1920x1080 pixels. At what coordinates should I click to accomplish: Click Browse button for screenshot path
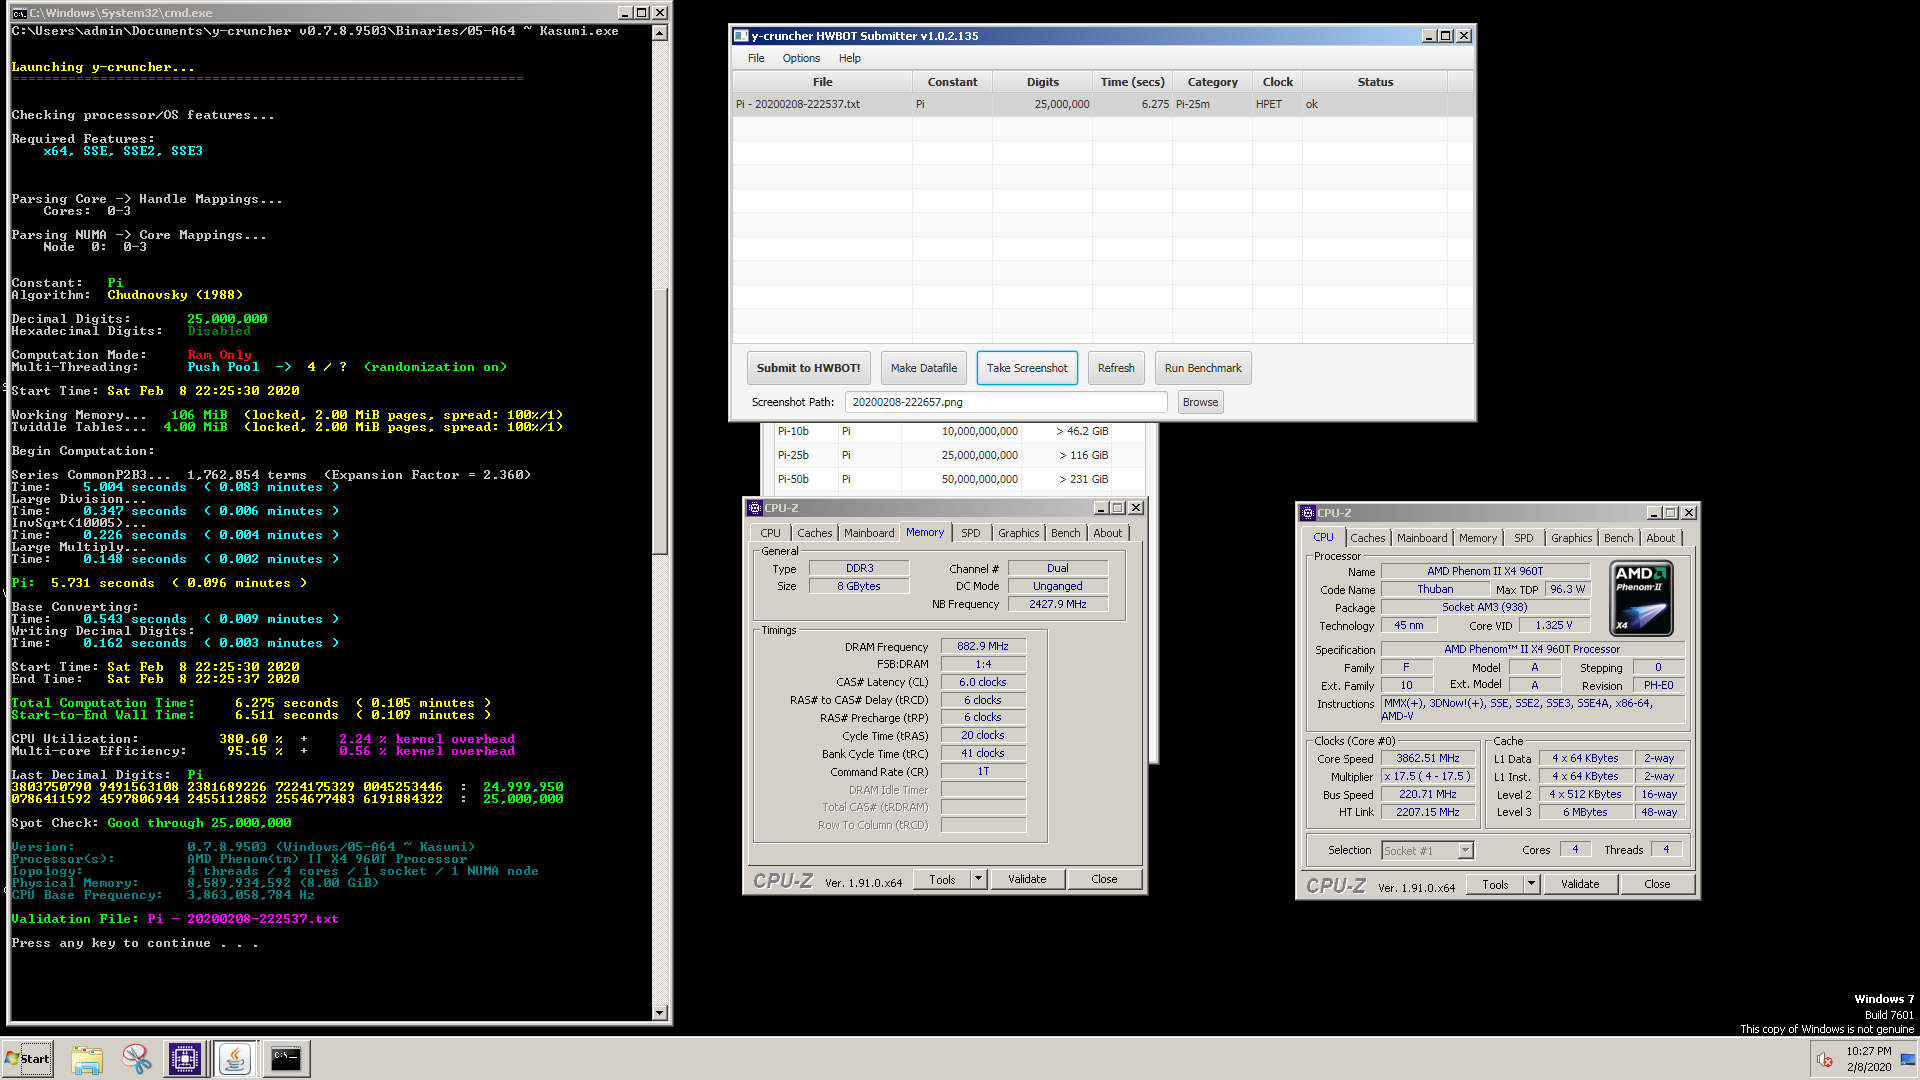coord(1200,402)
